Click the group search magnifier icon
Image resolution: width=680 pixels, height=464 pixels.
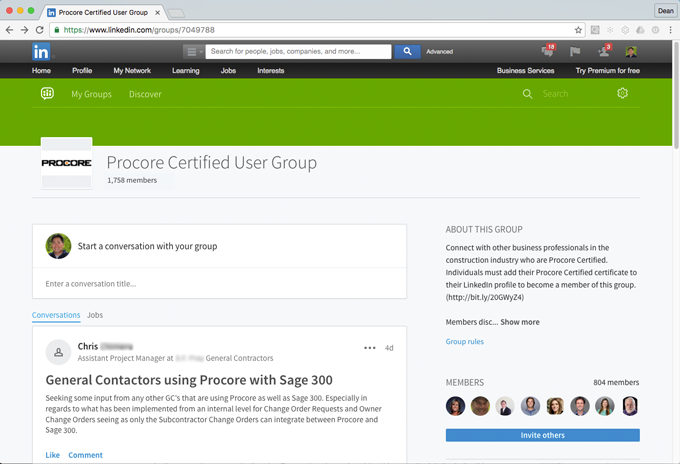pos(527,94)
